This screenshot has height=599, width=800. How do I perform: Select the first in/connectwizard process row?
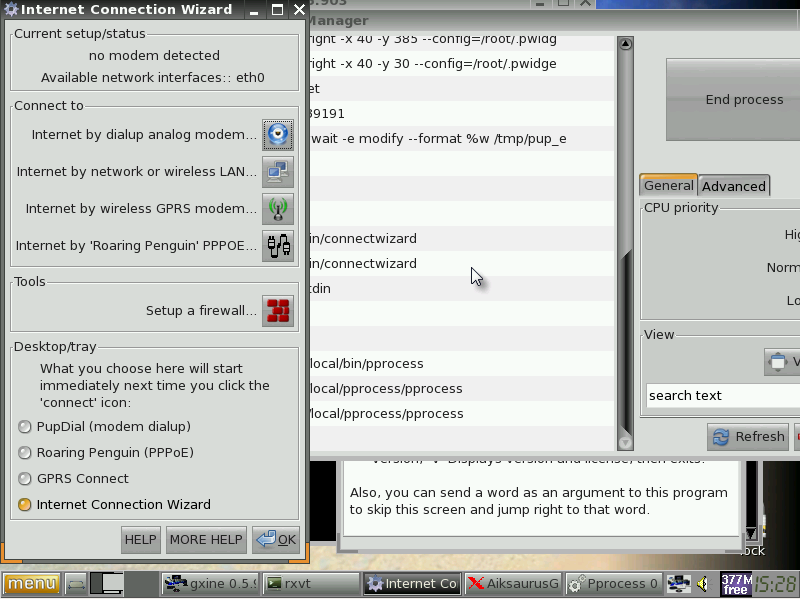coord(462,239)
